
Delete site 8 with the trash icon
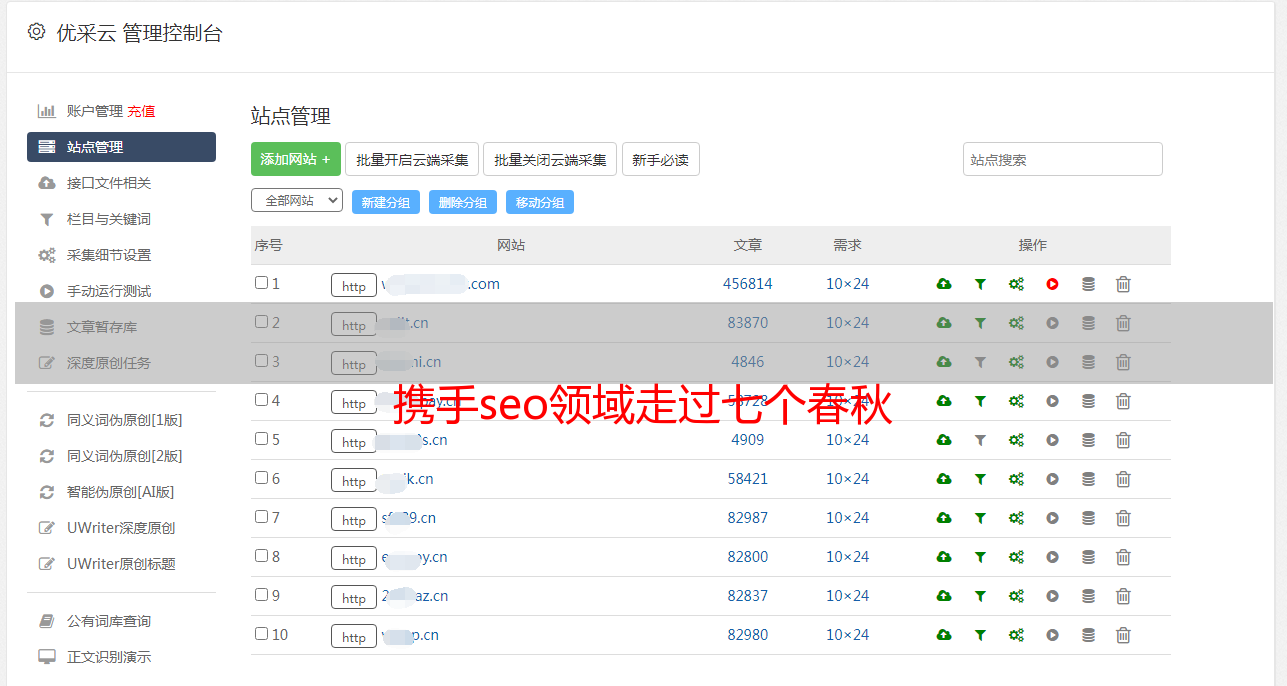coord(1123,557)
